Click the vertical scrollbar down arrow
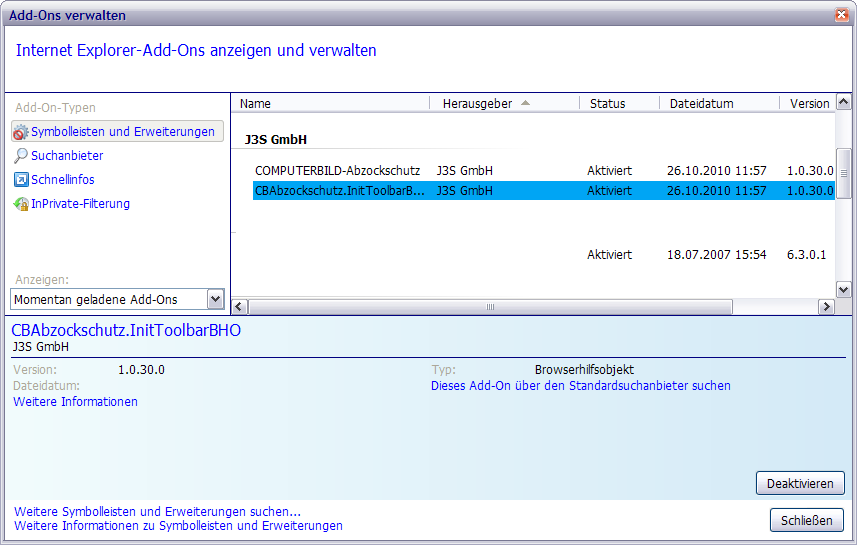Viewport: 857px width, 545px height. pos(843,290)
